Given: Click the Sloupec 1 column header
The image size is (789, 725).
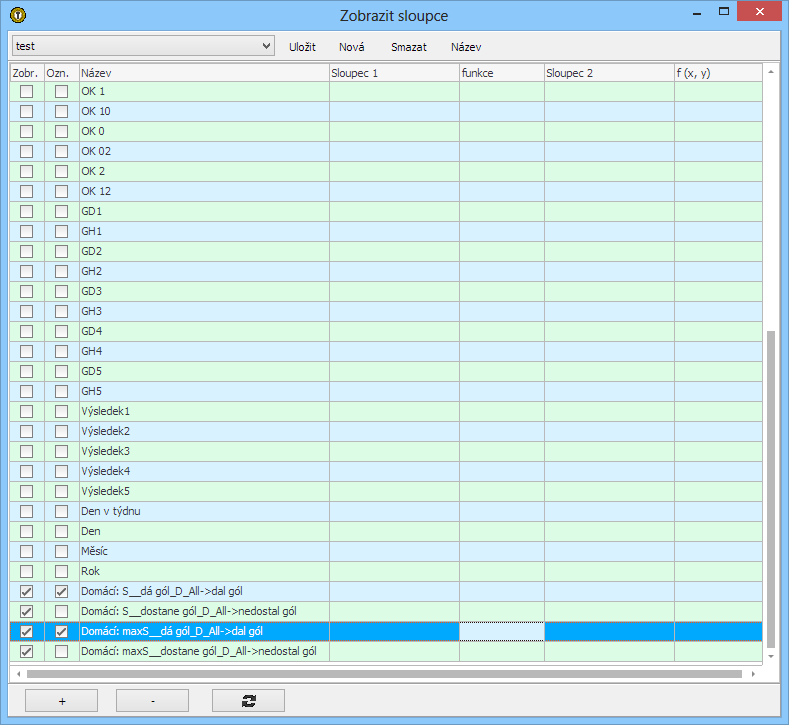Looking at the screenshot, I should [x=394, y=73].
